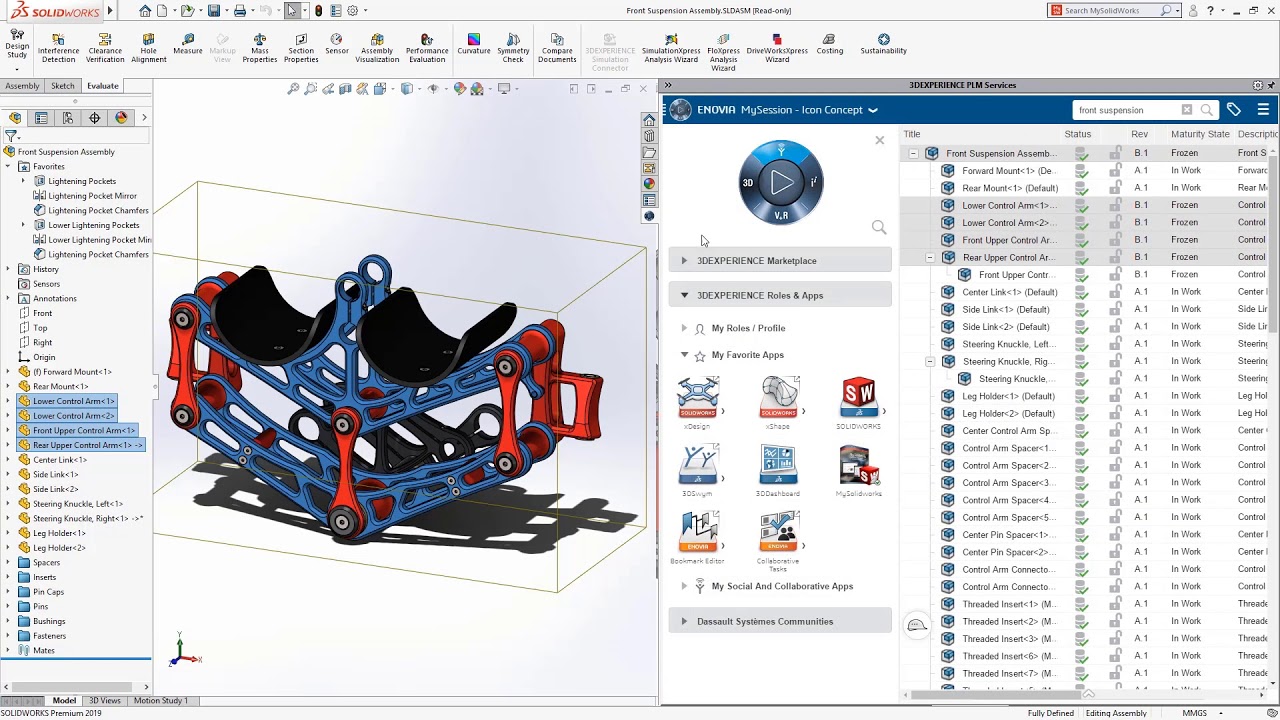The image size is (1280, 720).
Task: Select the Evaluate tab
Action: 103,86
